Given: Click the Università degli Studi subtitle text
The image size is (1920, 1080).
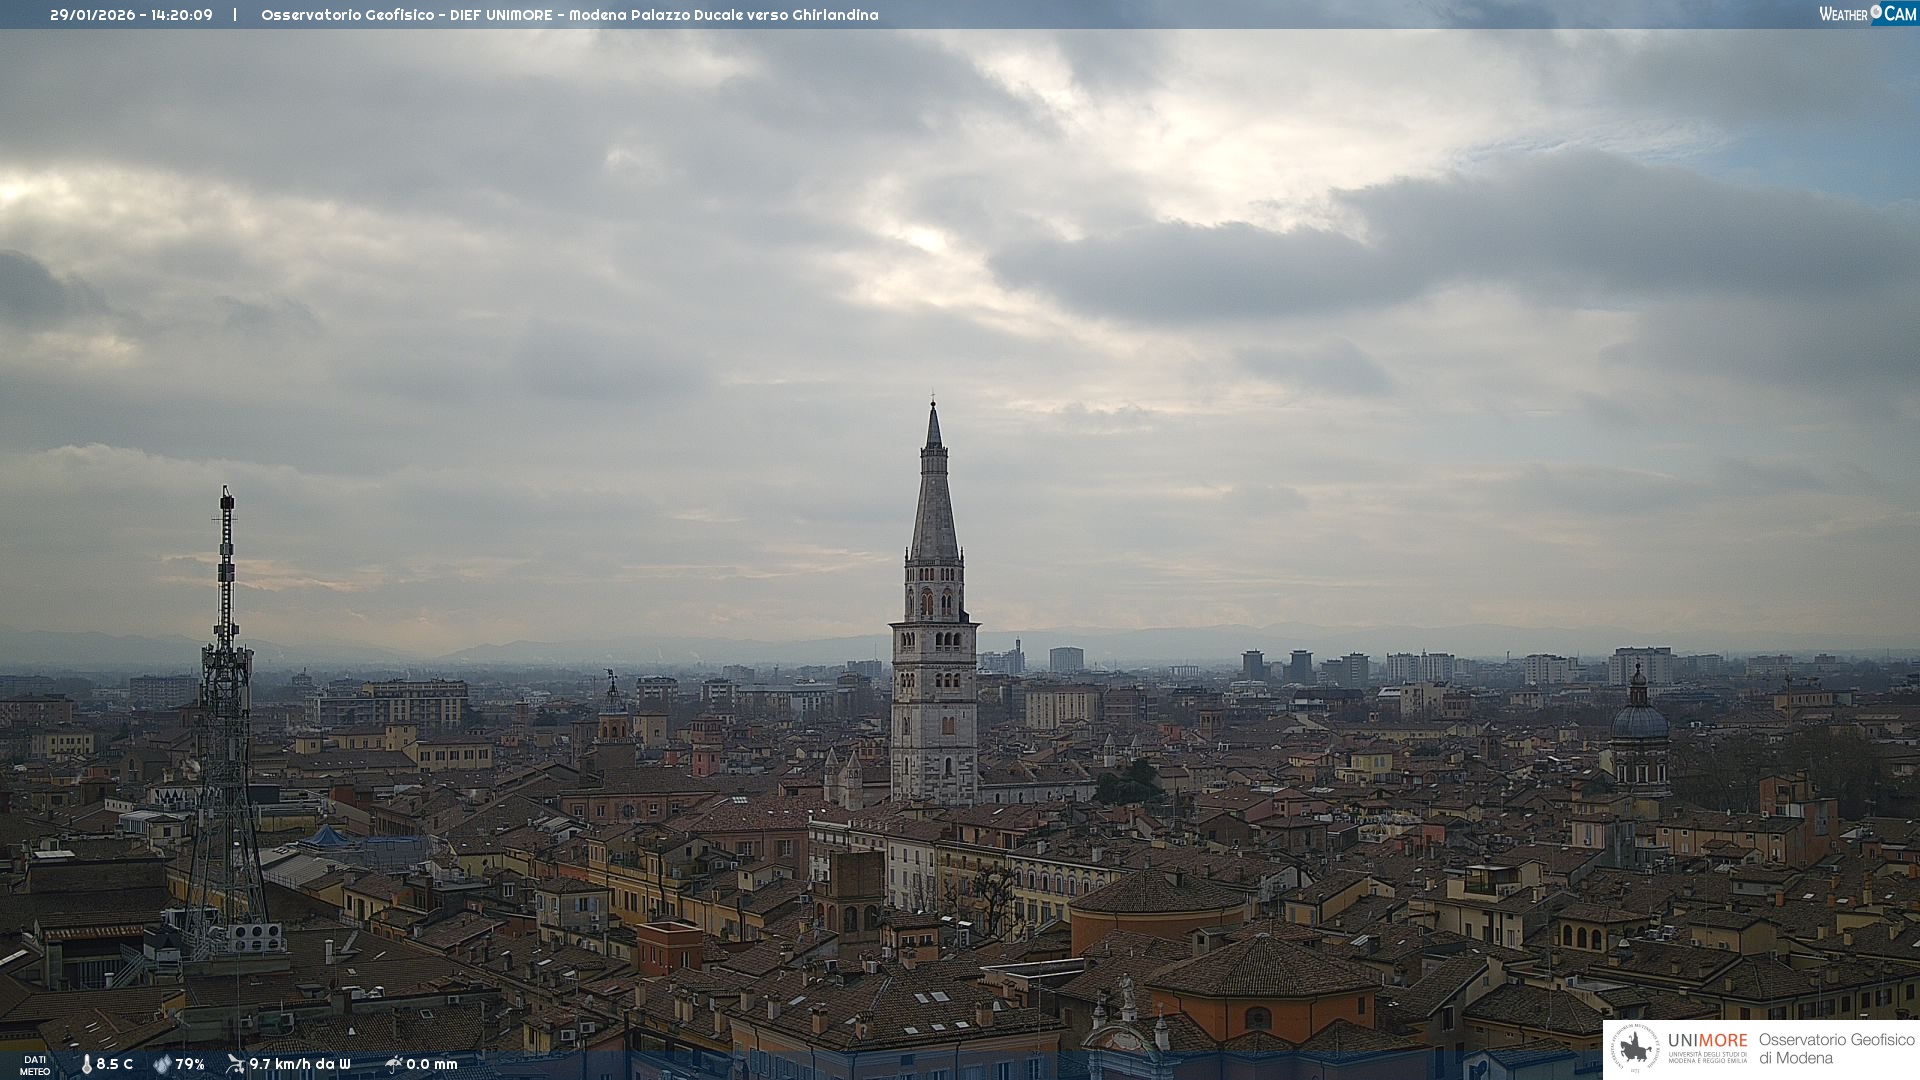Looking at the screenshot, I should 1707,1058.
